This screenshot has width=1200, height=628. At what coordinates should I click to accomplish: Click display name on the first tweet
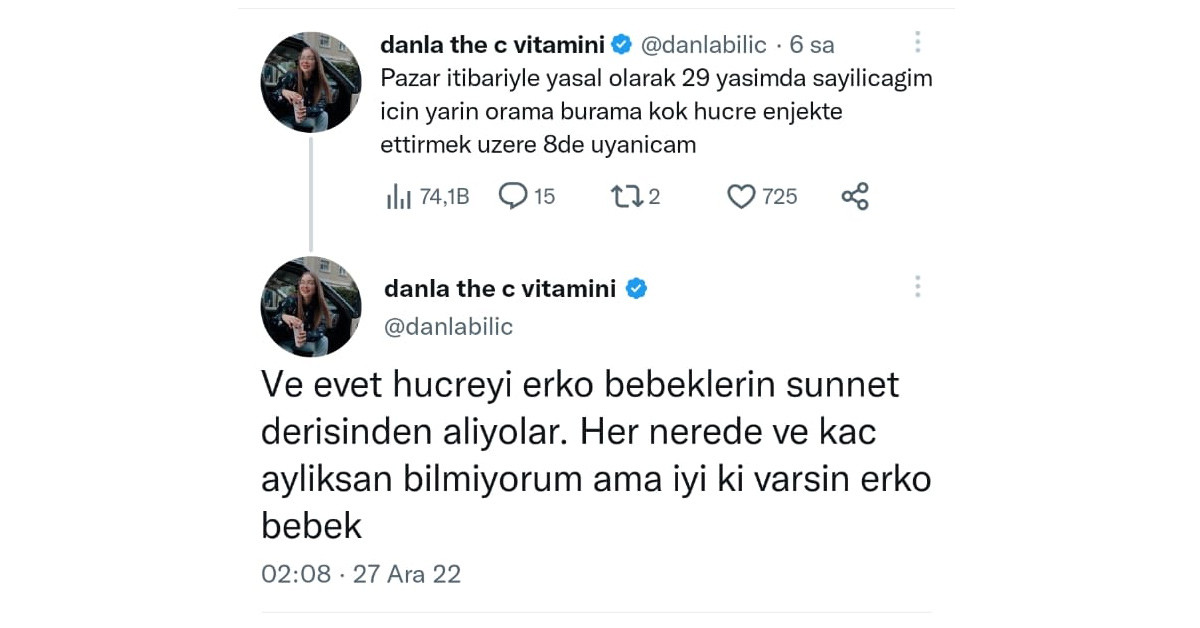pos(493,45)
